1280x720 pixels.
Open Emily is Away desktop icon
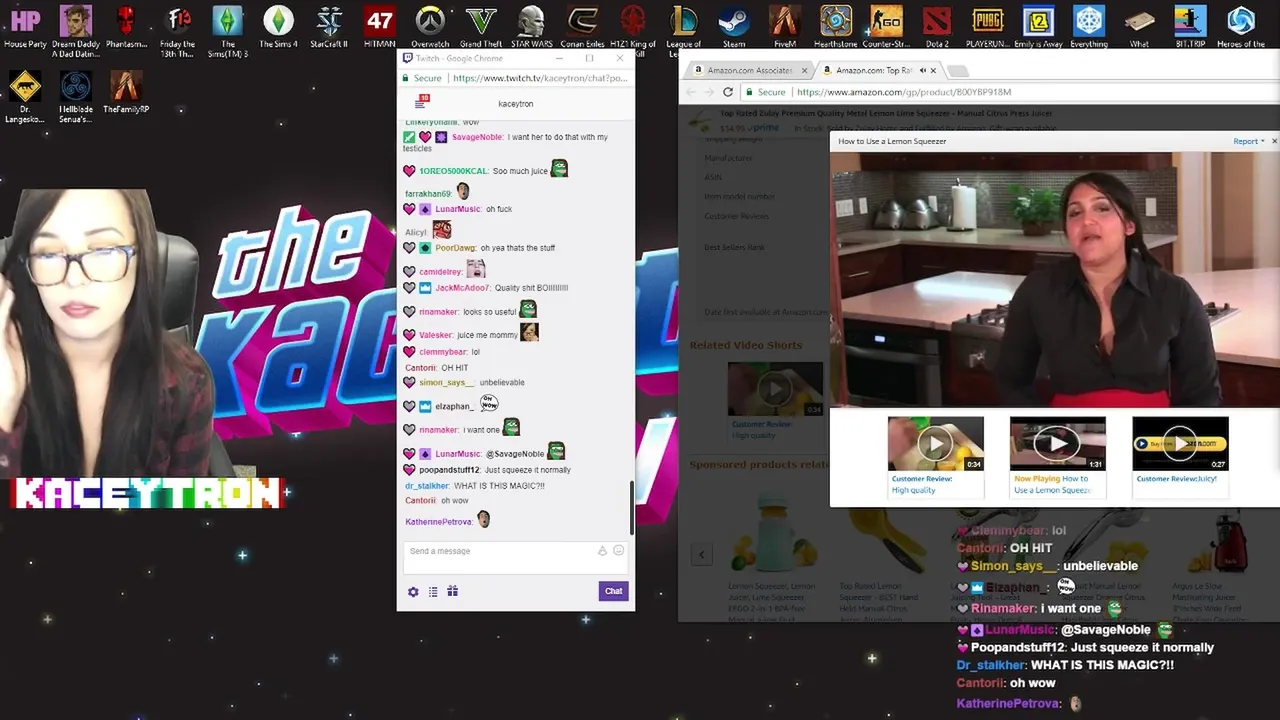pos(1038,27)
